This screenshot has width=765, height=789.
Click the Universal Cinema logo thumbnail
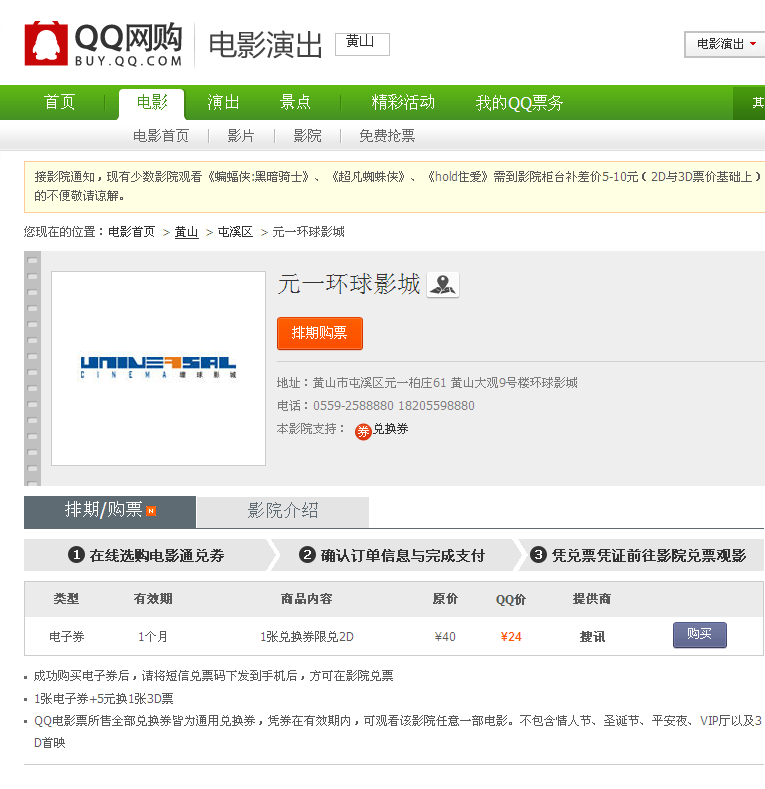click(159, 368)
